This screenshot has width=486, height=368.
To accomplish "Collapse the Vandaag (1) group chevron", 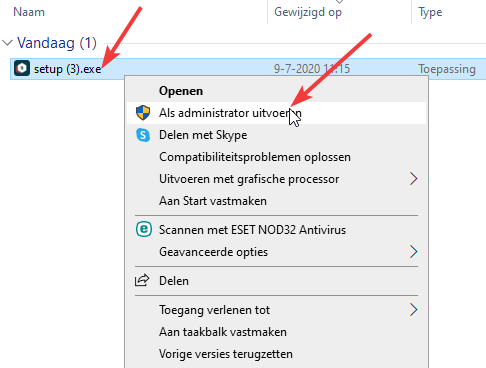I will click(x=7, y=43).
